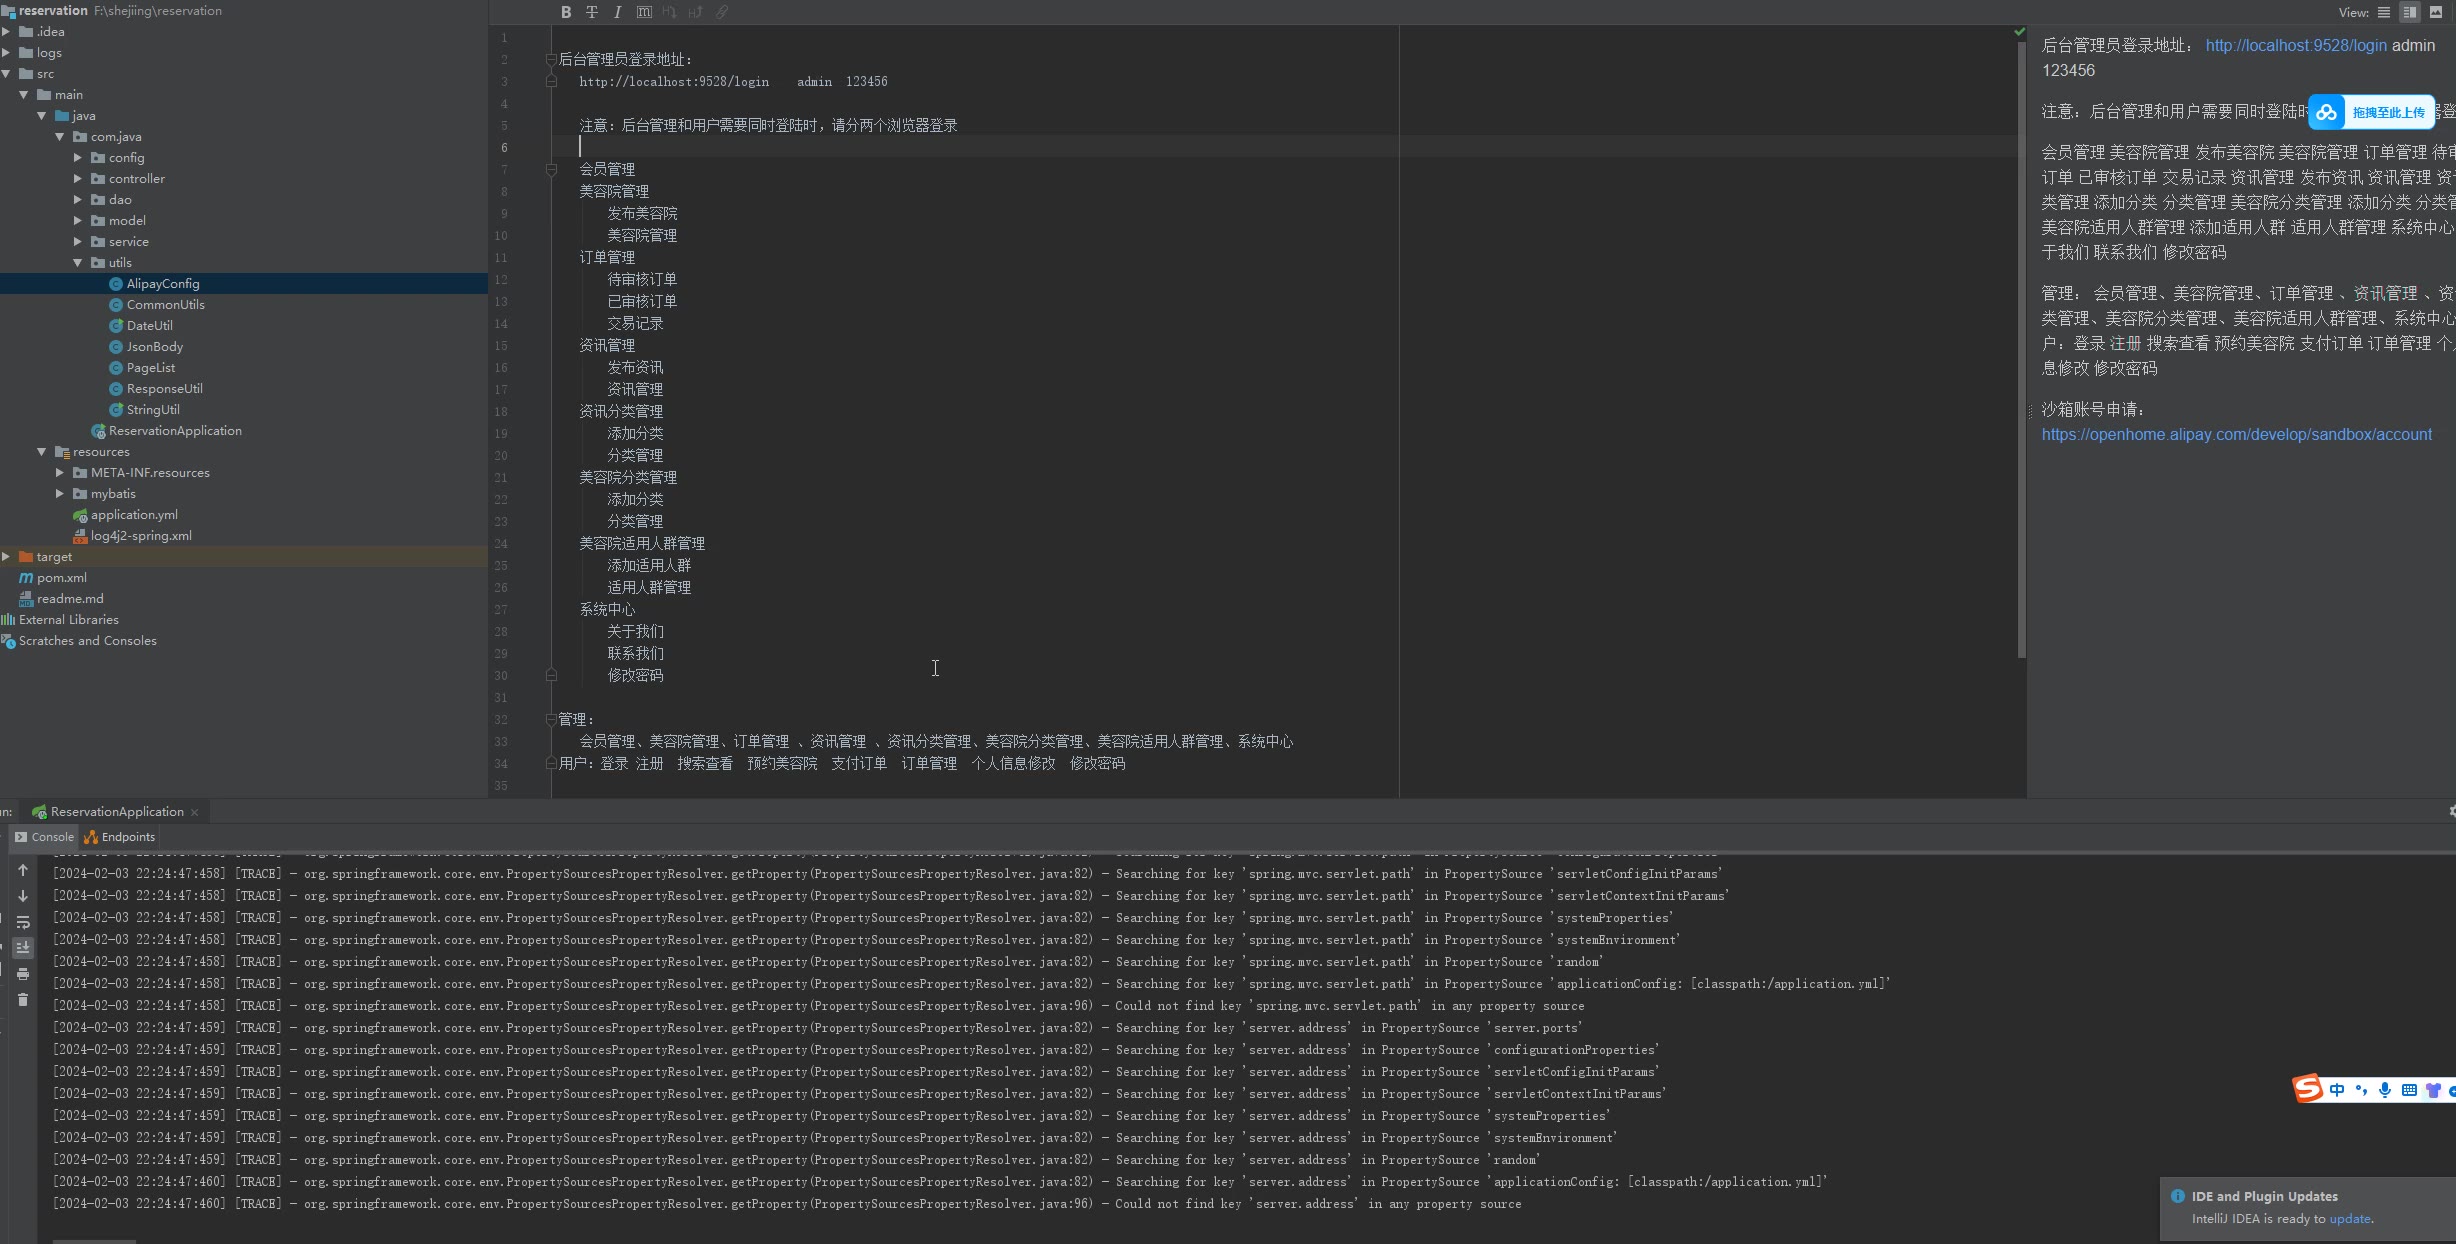Click the print console icon

23,973
